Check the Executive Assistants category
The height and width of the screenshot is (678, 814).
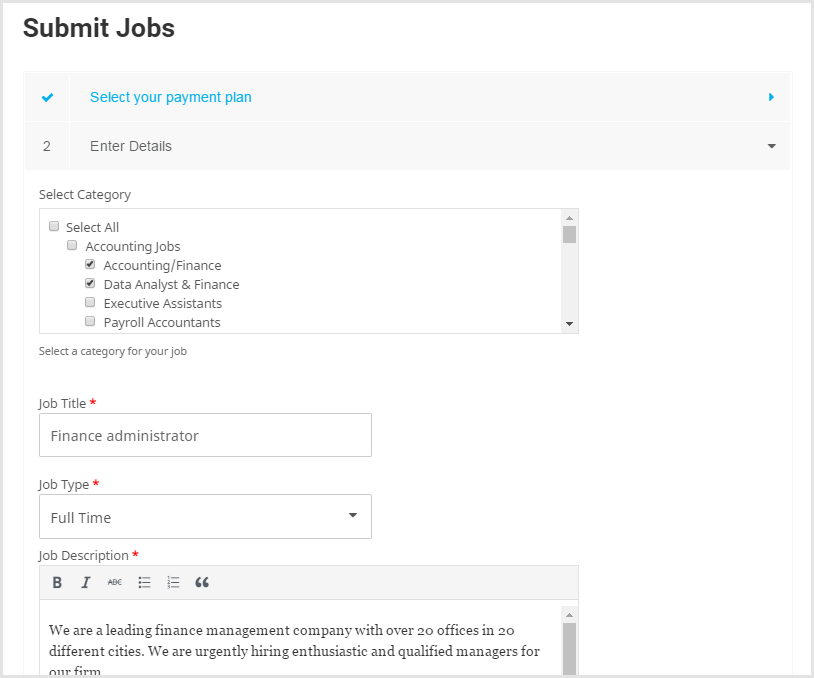90,302
